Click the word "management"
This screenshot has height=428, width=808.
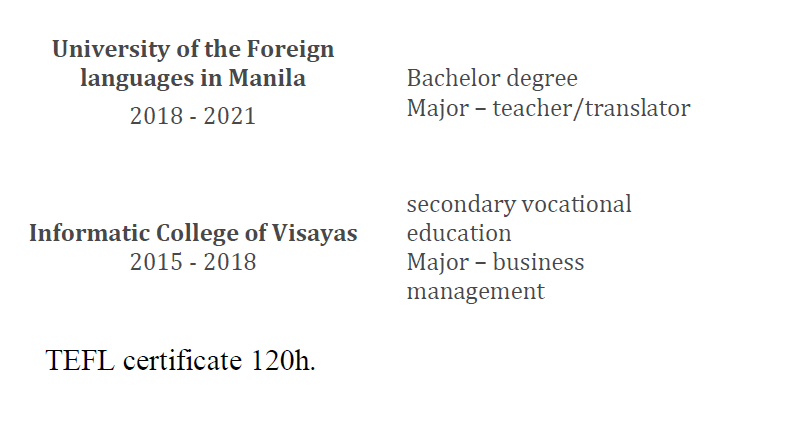click(476, 292)
